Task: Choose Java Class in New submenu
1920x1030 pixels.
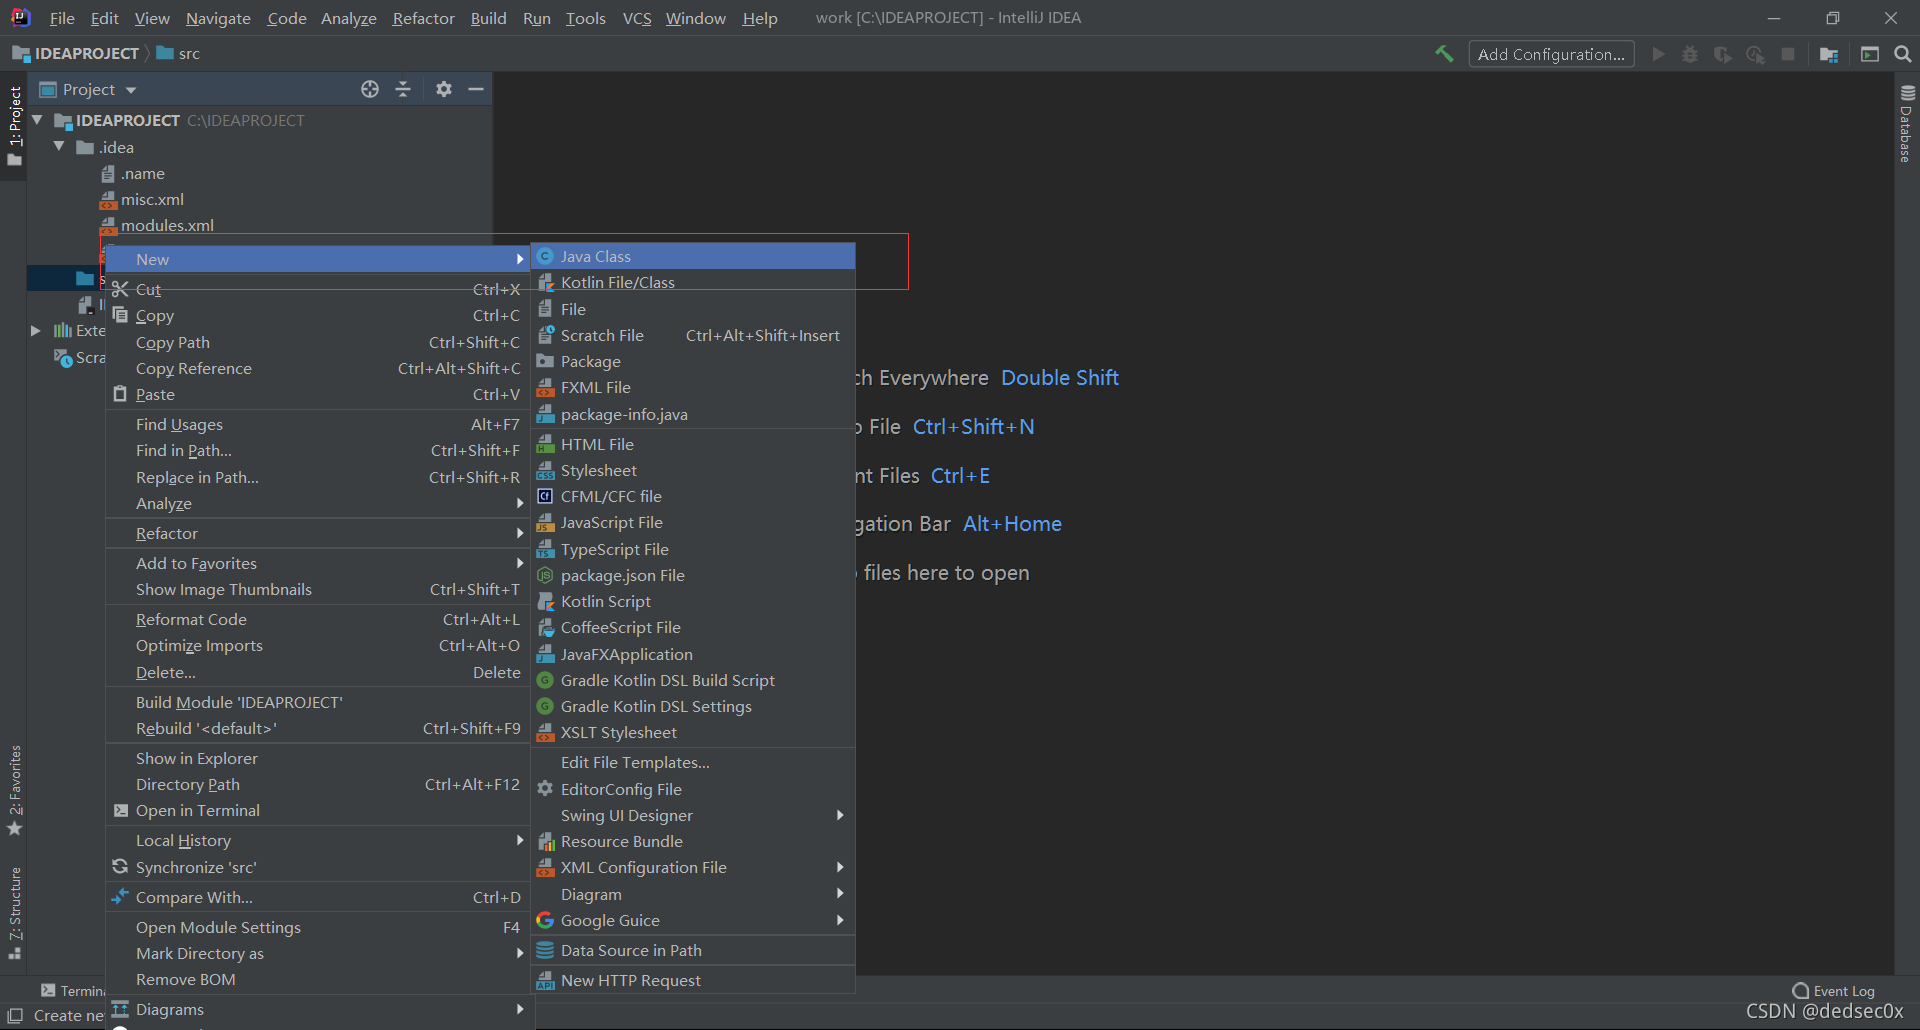Action: (693, 256)
